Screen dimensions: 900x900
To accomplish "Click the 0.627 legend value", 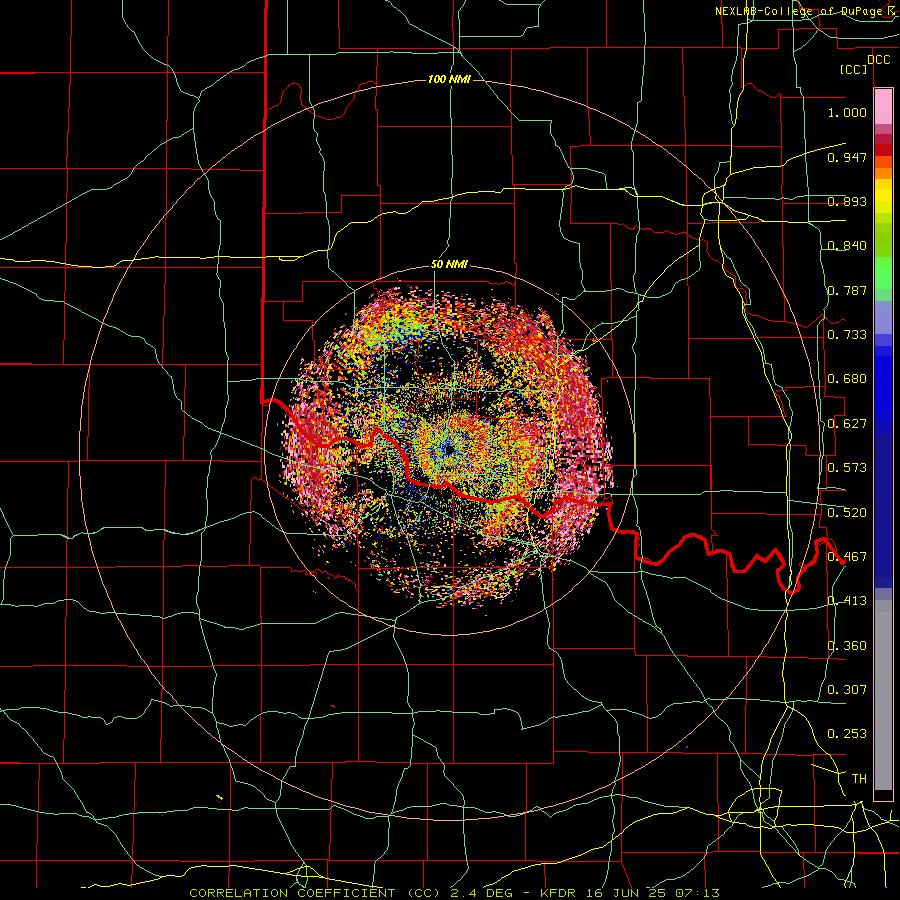I will tap(847, 424).
